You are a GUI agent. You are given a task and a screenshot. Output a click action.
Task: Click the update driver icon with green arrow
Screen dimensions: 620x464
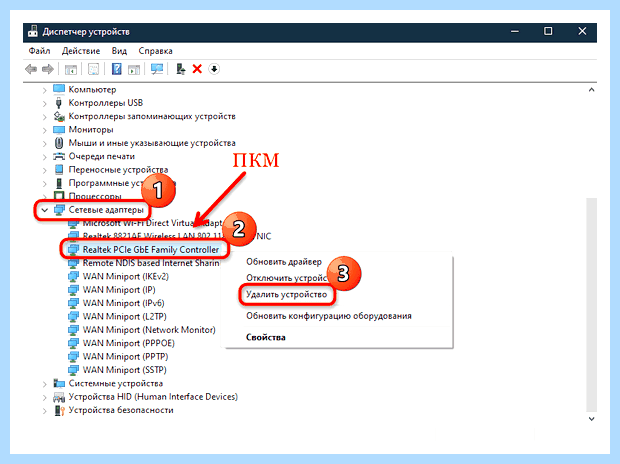coord(180,69)
